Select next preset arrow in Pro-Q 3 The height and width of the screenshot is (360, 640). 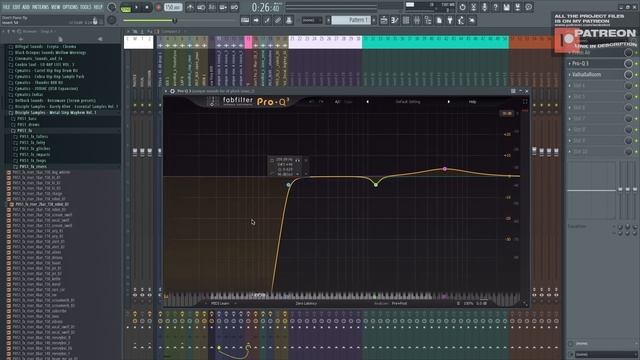pyautogui.click(x=449, y=102)
